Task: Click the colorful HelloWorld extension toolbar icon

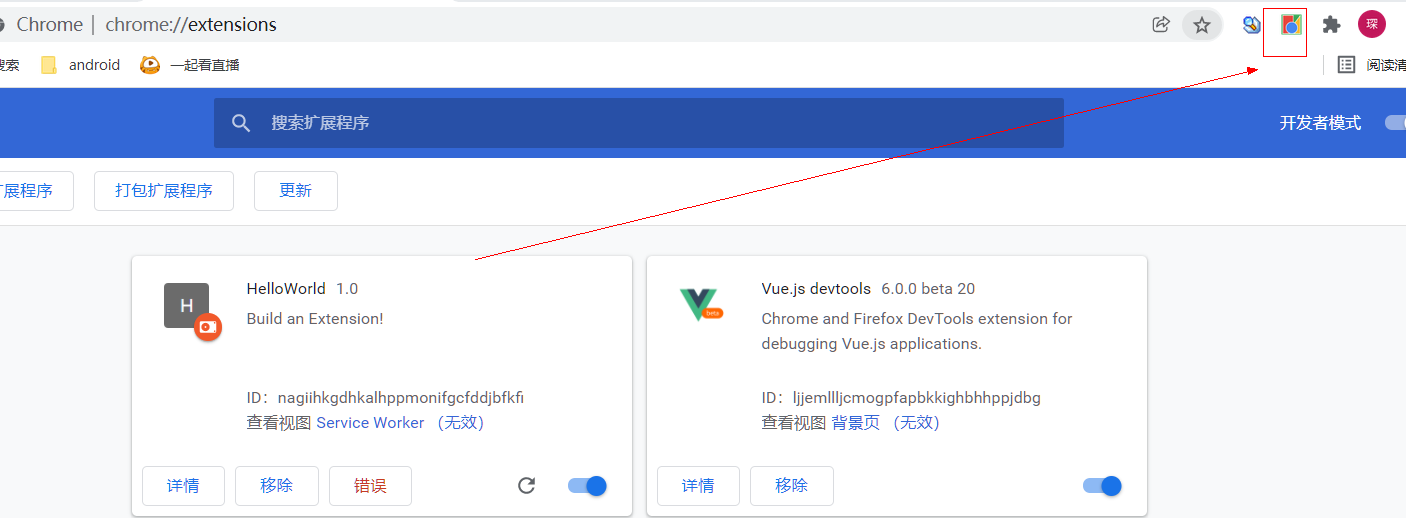Action: [x=1291, y=25]
